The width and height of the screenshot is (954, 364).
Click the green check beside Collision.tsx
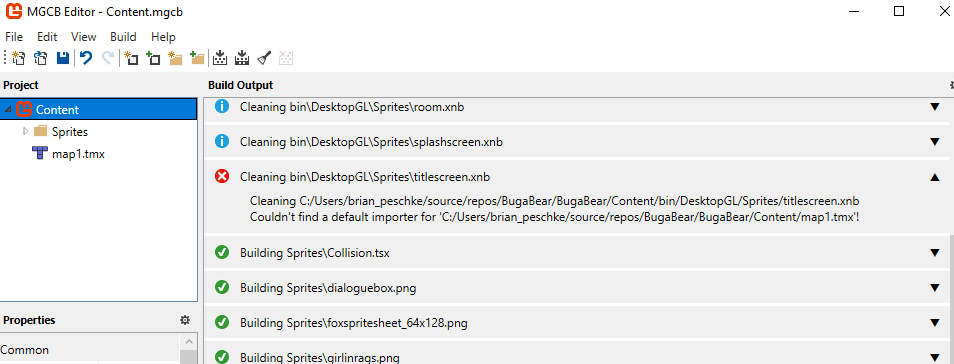[x=222, y=253]
